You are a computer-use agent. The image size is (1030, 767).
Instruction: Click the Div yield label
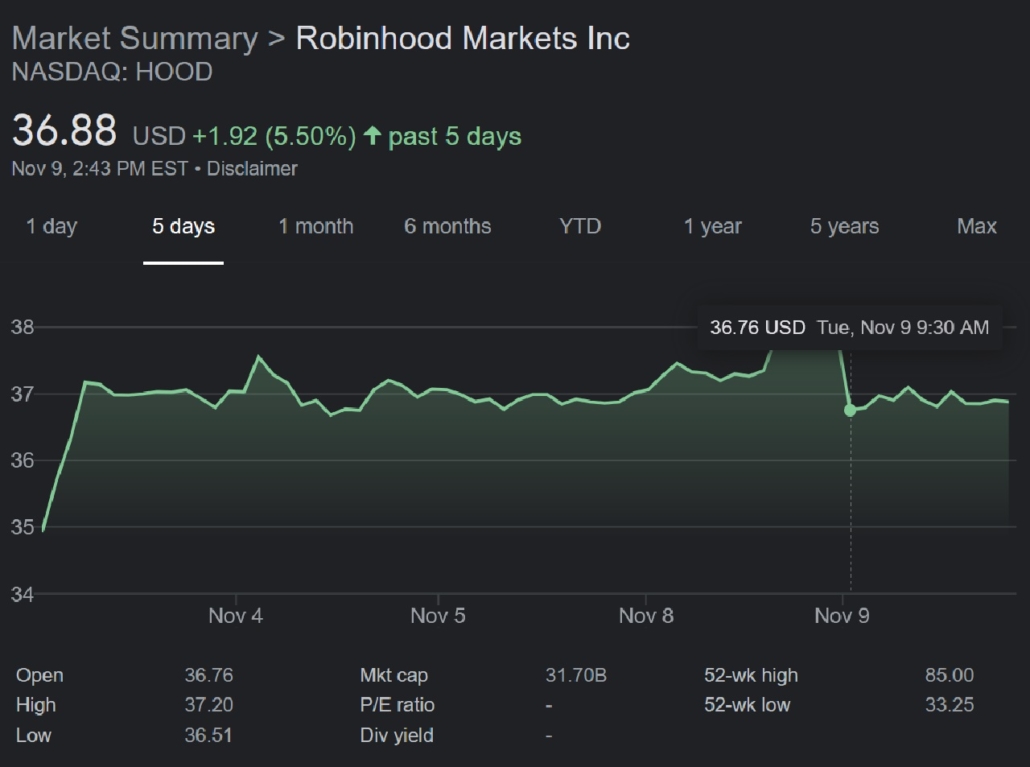pyautogui.click(x=397, y=735)
